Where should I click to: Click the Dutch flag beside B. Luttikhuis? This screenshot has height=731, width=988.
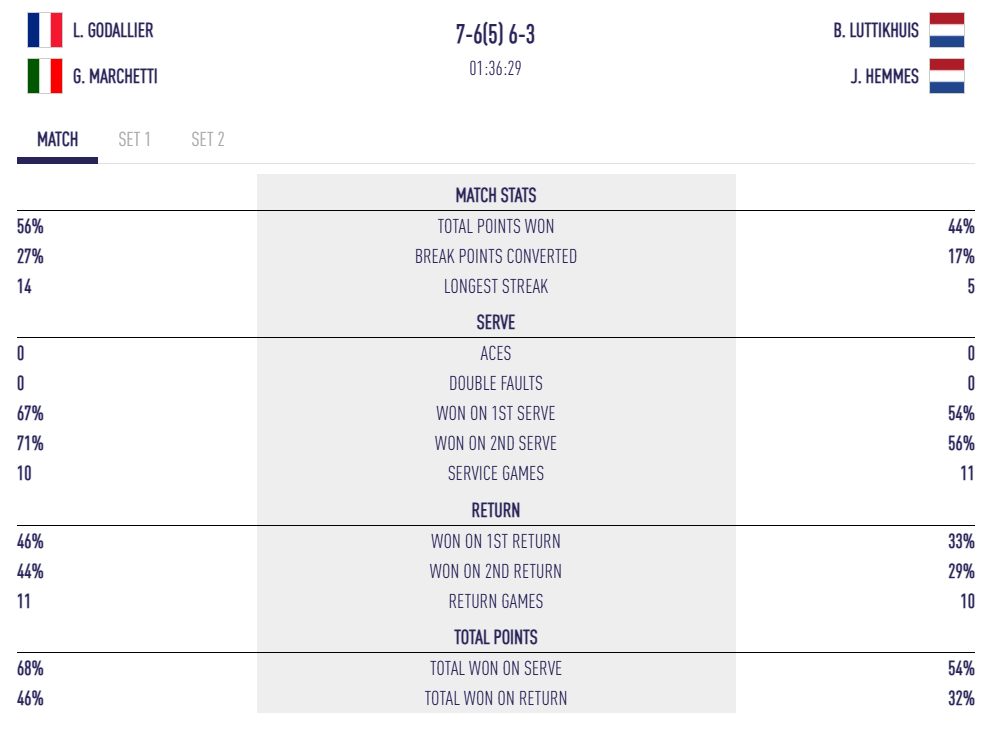[946, 30]
